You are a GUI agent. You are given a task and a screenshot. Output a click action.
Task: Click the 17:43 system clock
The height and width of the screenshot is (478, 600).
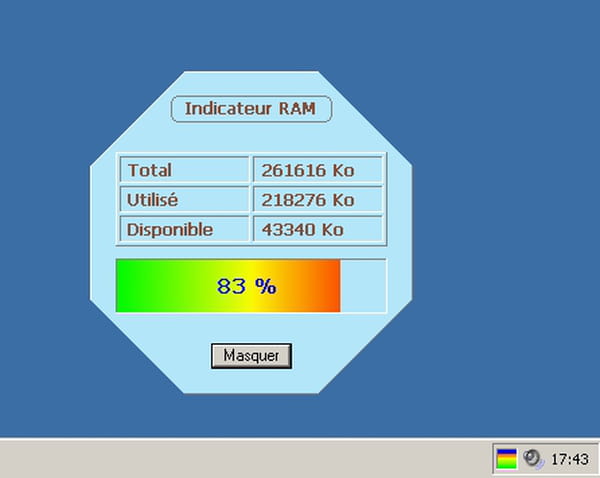[570, 459]
